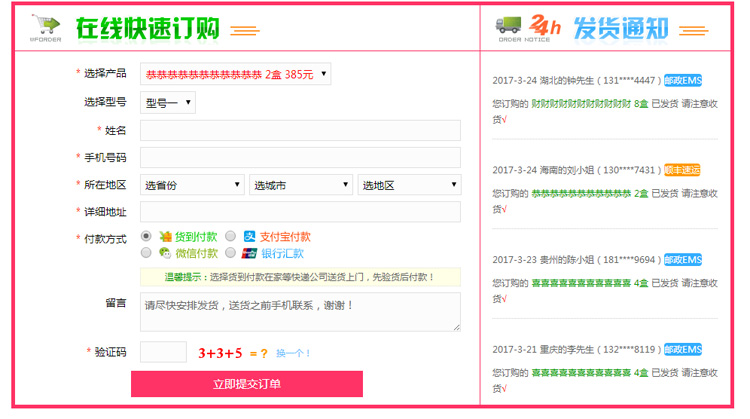Click the 邮政EMS tag for 重庆的李先生

coord(683,350)
